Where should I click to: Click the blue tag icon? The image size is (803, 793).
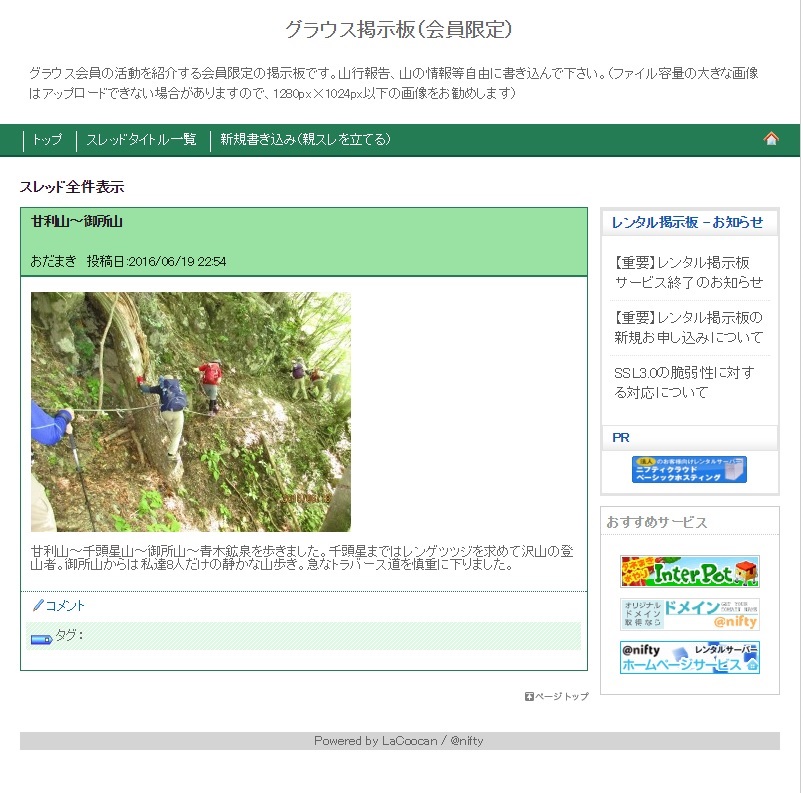(x=41, y=639)
